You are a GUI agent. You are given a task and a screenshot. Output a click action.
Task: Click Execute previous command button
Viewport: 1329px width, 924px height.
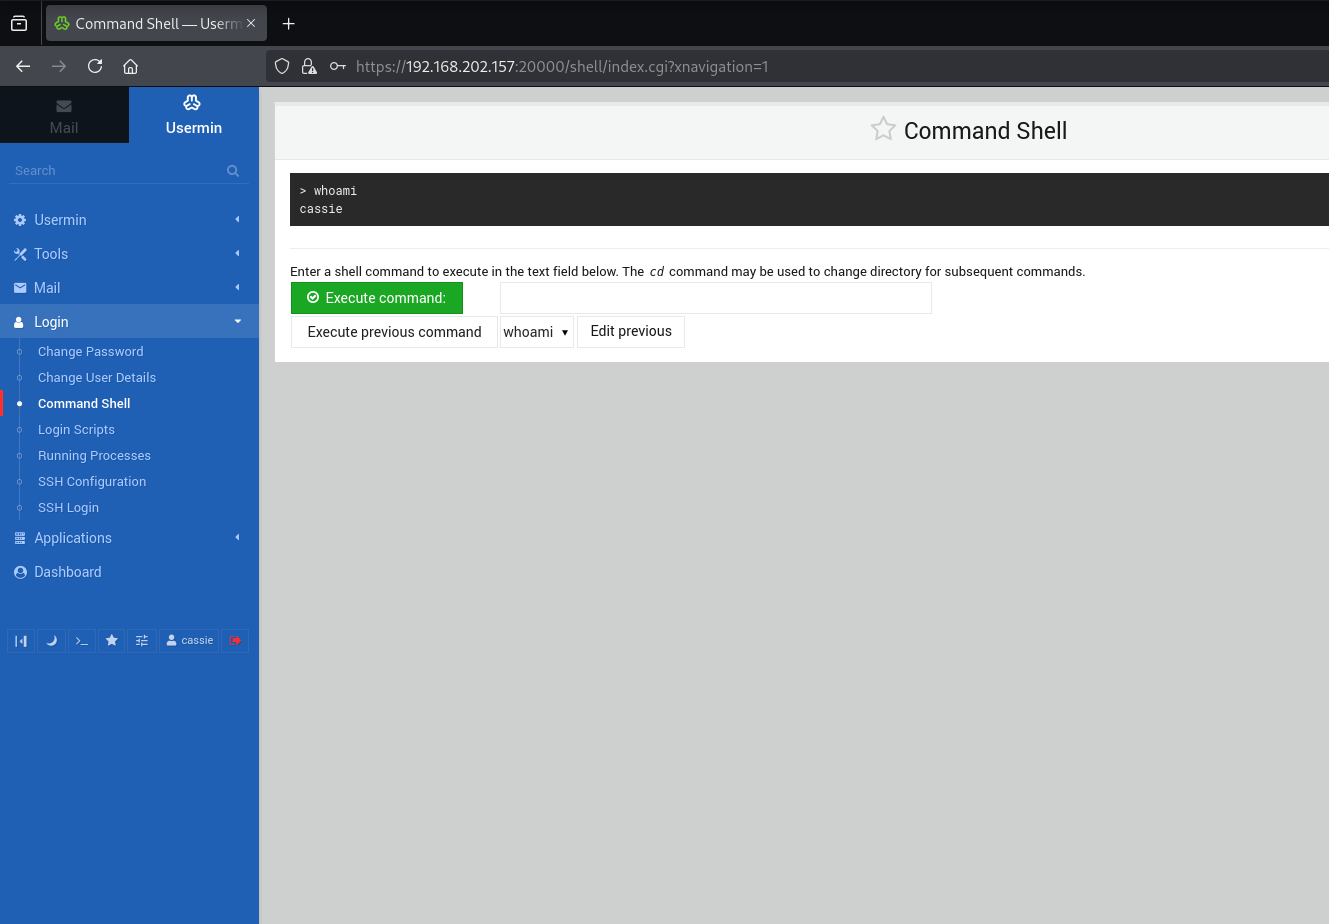394,332
